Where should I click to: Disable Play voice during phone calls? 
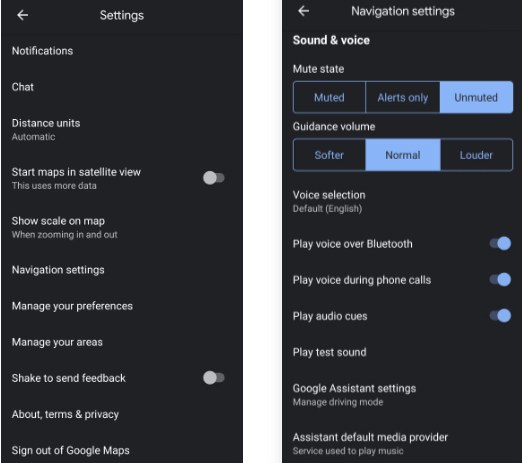pyautogui.click(x=500, y=279)
